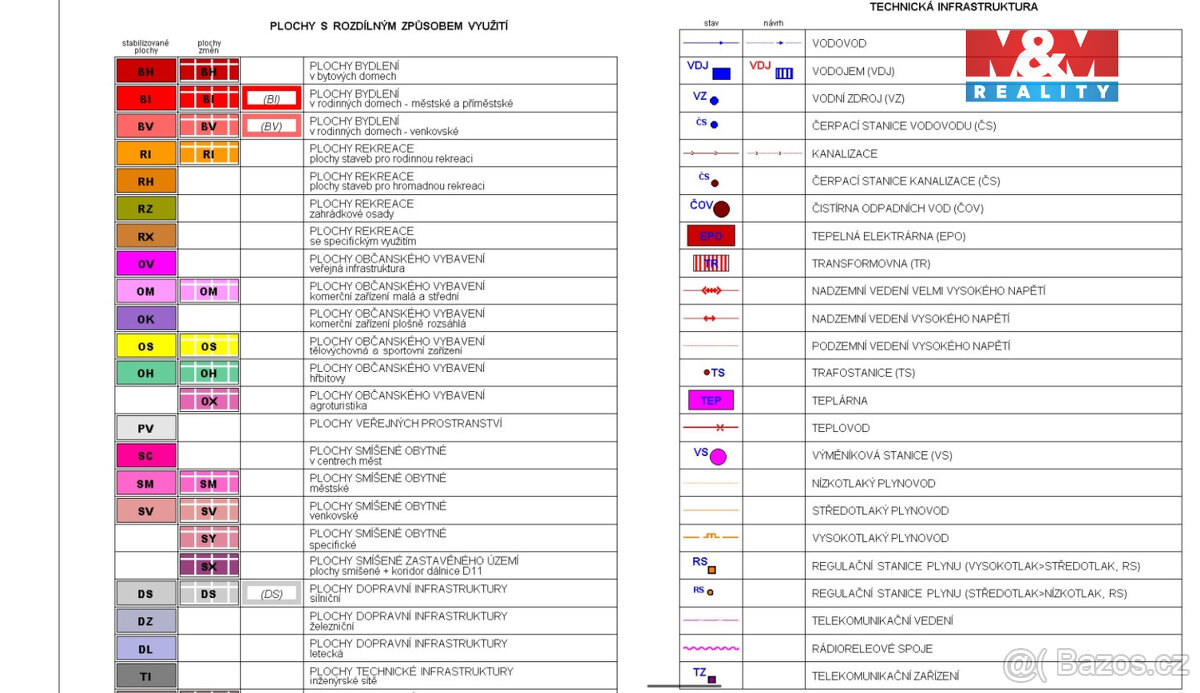The height and width of the screenshot is (693, 1200).
Task: Click the blue VDJ vodojem symbol under stav
Action: click(x=709, y=70)
